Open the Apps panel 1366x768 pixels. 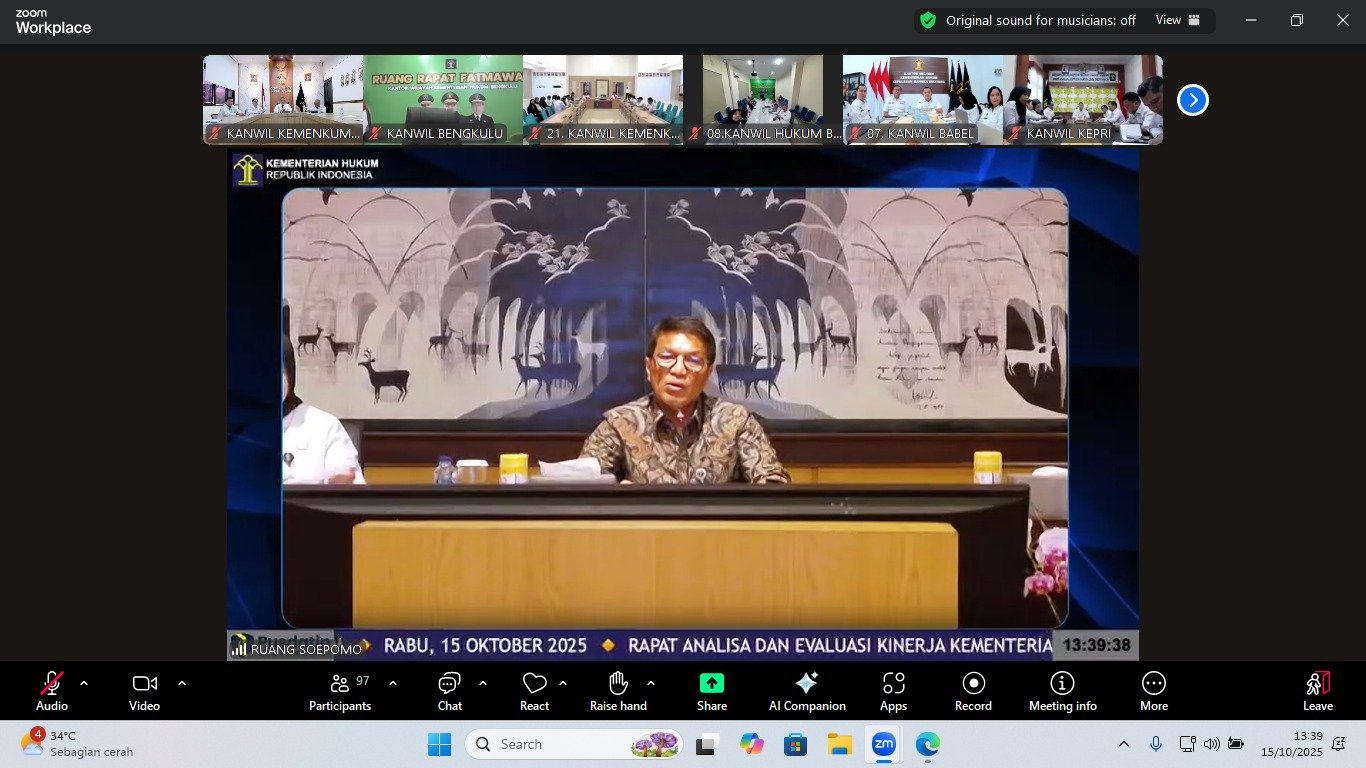pos(893,690)
